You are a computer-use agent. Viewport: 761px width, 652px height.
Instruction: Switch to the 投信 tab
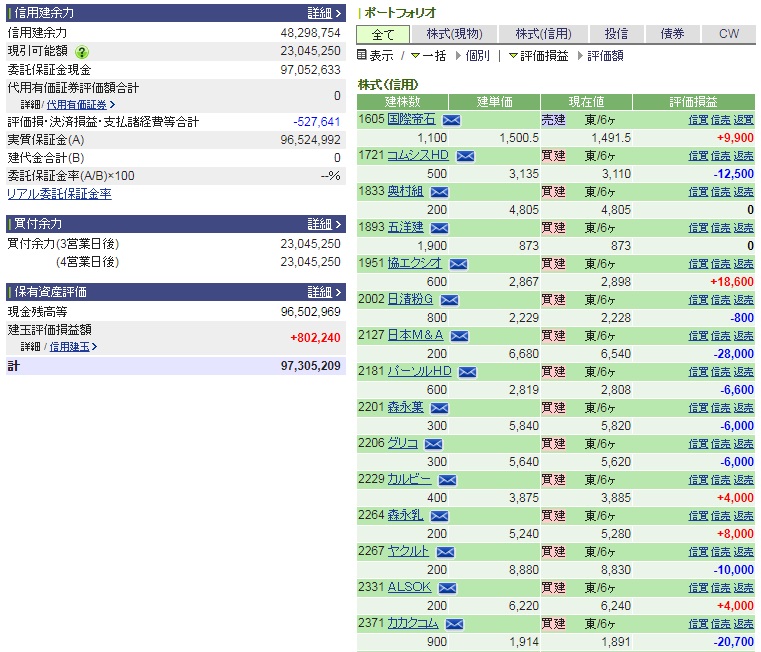click(616, 34)
